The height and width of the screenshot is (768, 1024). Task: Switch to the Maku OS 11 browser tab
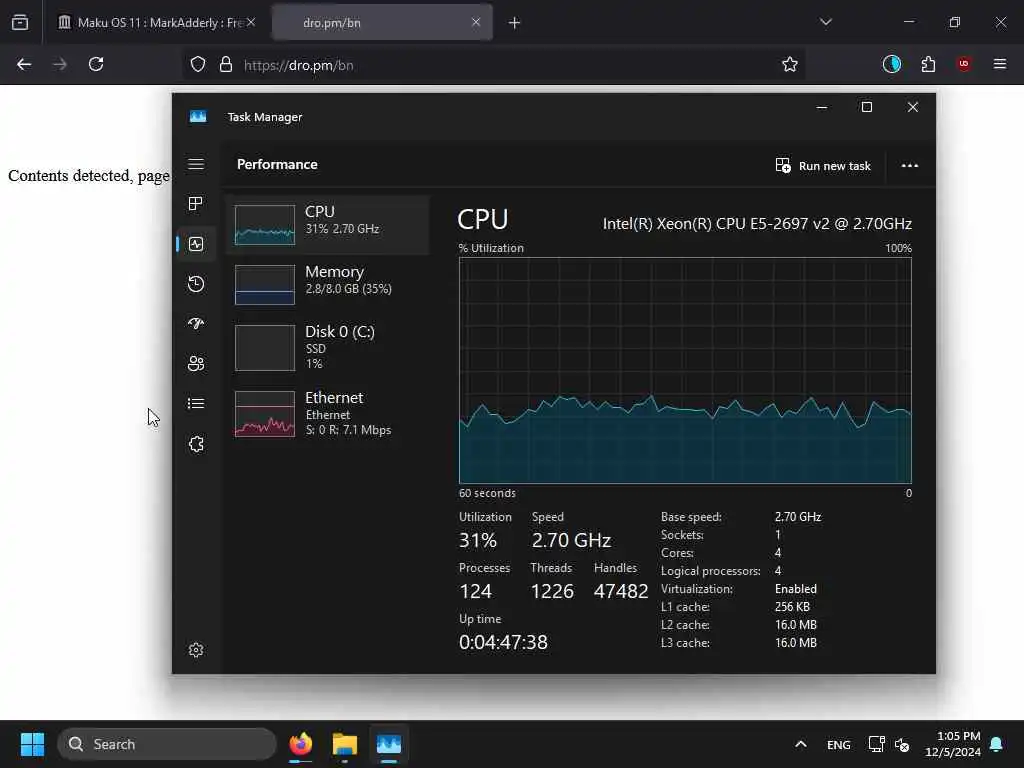pos(155,22)
